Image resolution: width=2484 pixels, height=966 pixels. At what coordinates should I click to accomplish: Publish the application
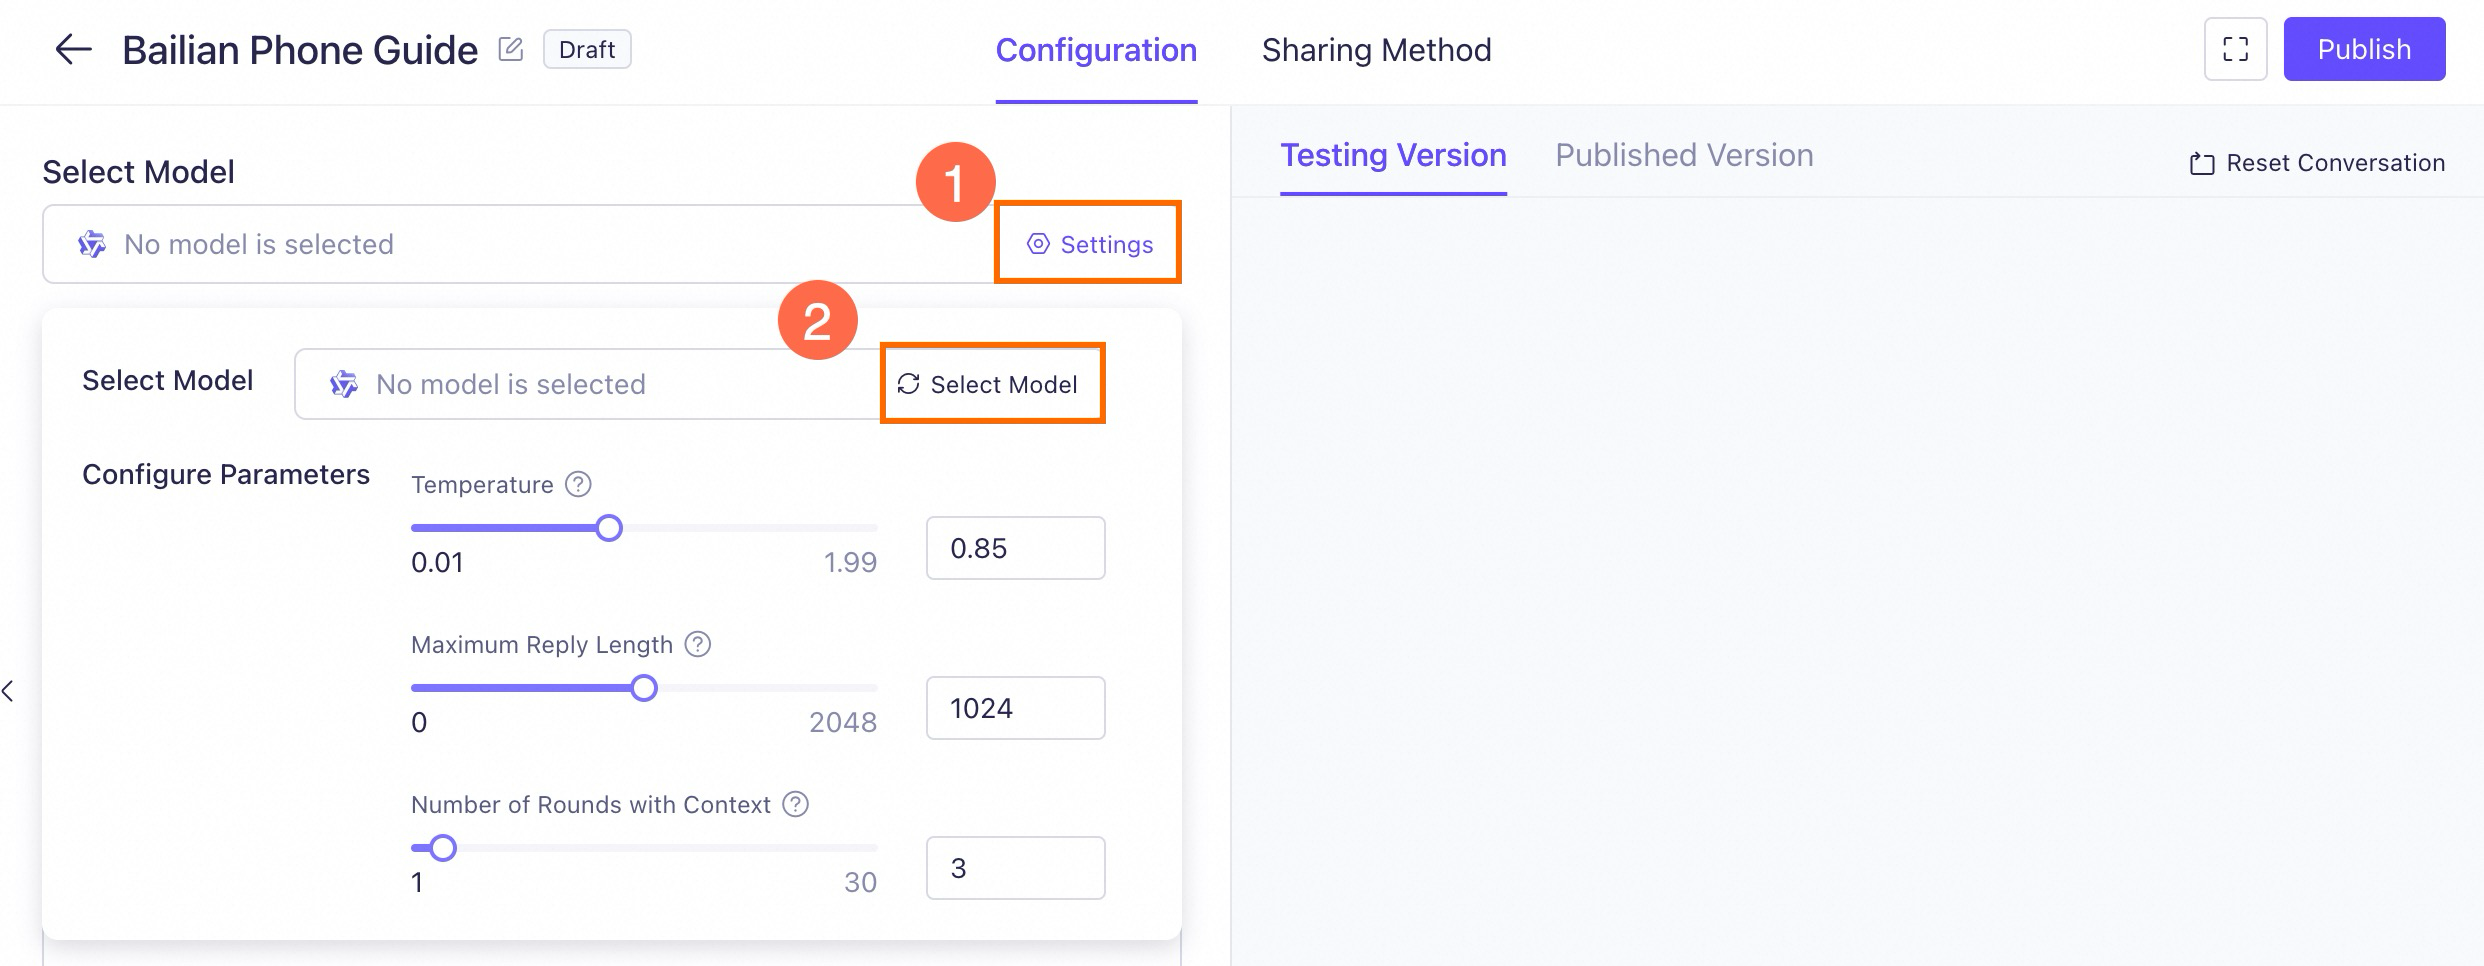pyautogui.click(x=2364, y=49)
